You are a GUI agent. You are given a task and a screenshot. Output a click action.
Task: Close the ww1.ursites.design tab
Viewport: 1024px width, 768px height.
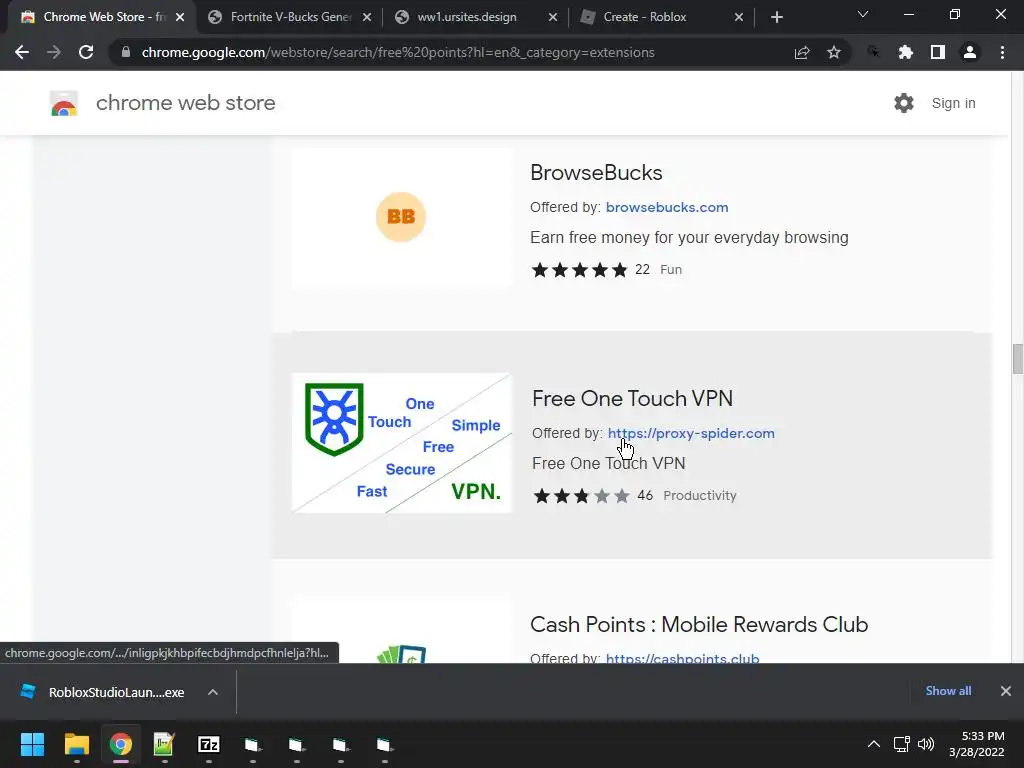point(552,17)
